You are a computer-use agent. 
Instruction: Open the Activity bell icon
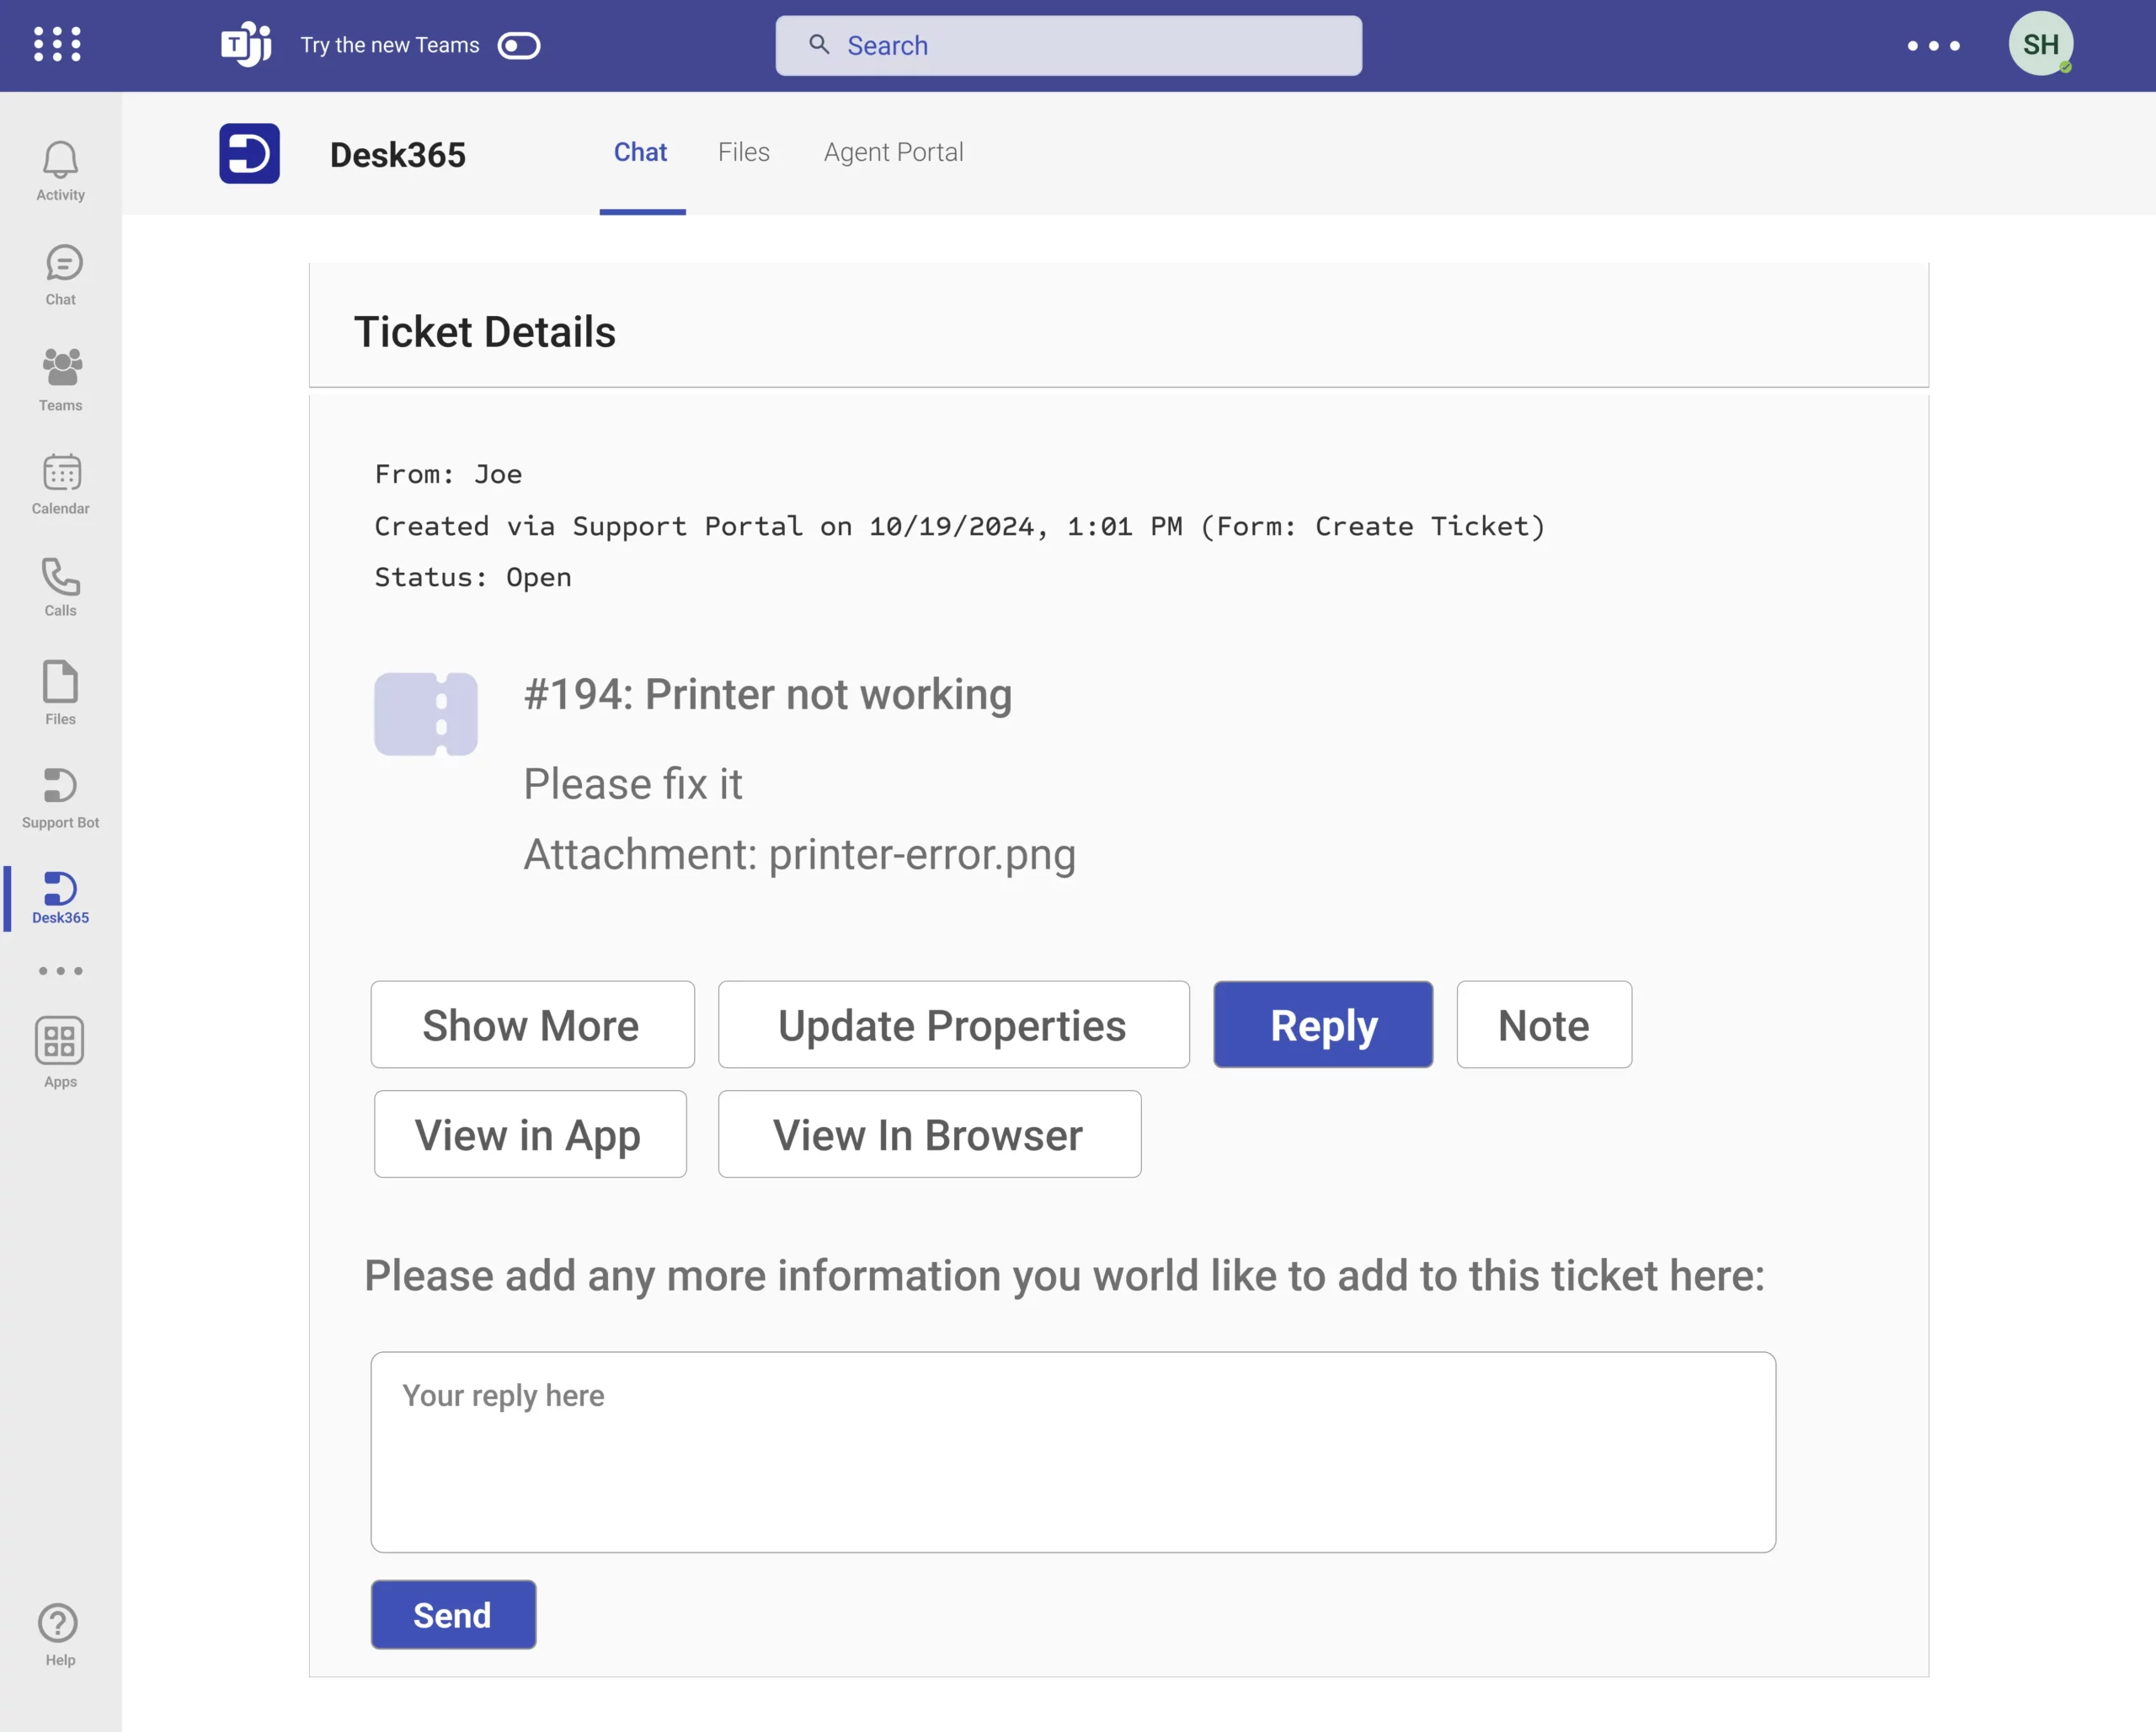tap(60, 170)
